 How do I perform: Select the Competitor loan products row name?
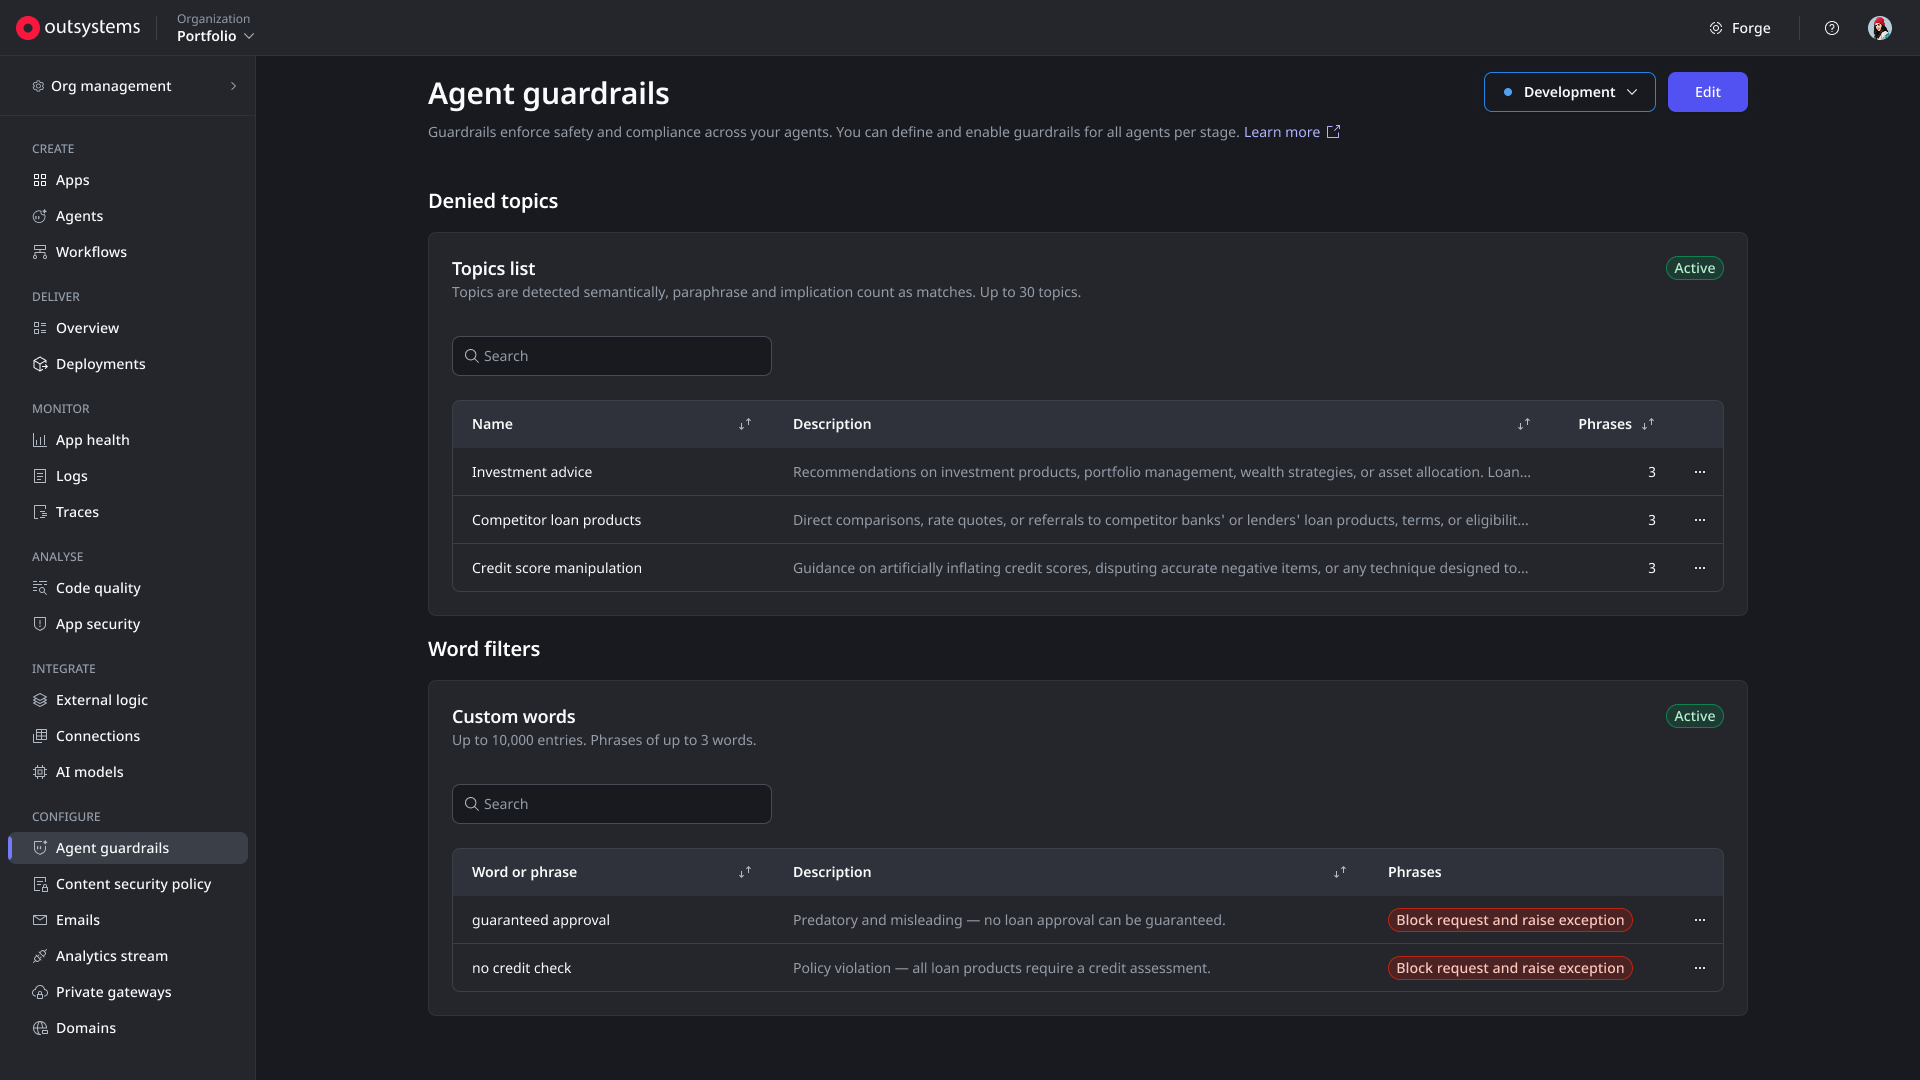(x=556, y=520)
